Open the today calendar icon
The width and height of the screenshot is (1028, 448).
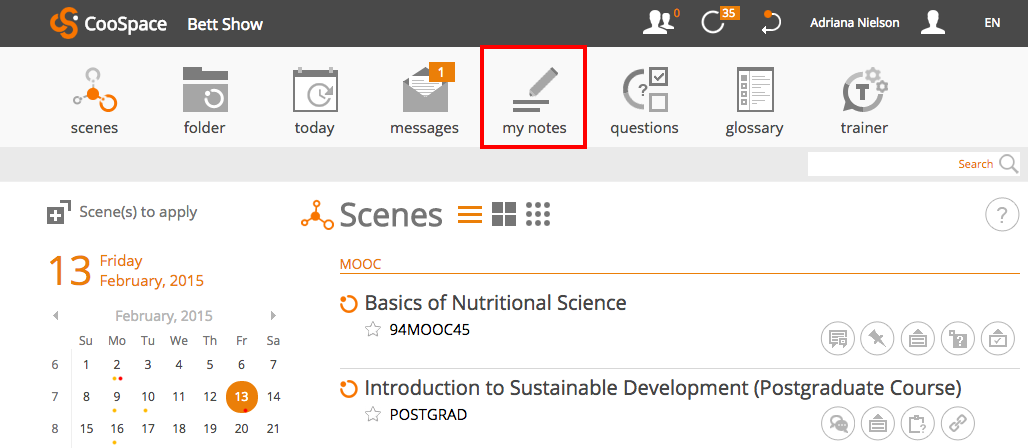tap(315, 89)
